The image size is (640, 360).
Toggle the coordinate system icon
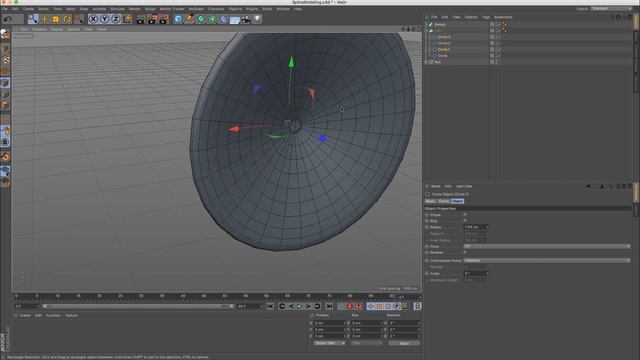click(x=127, y=19)
